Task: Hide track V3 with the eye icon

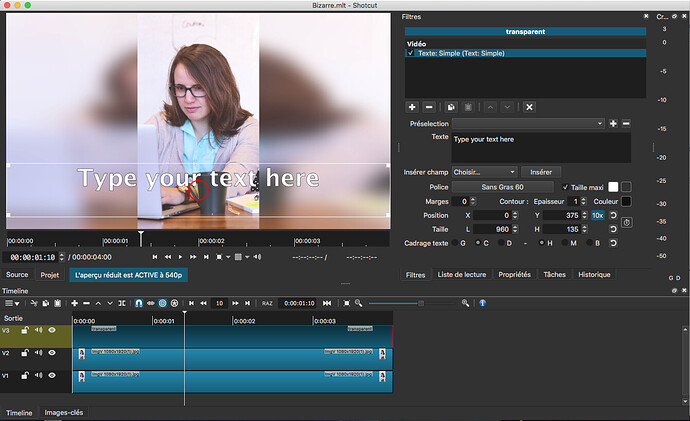Action: pos(52,330)
